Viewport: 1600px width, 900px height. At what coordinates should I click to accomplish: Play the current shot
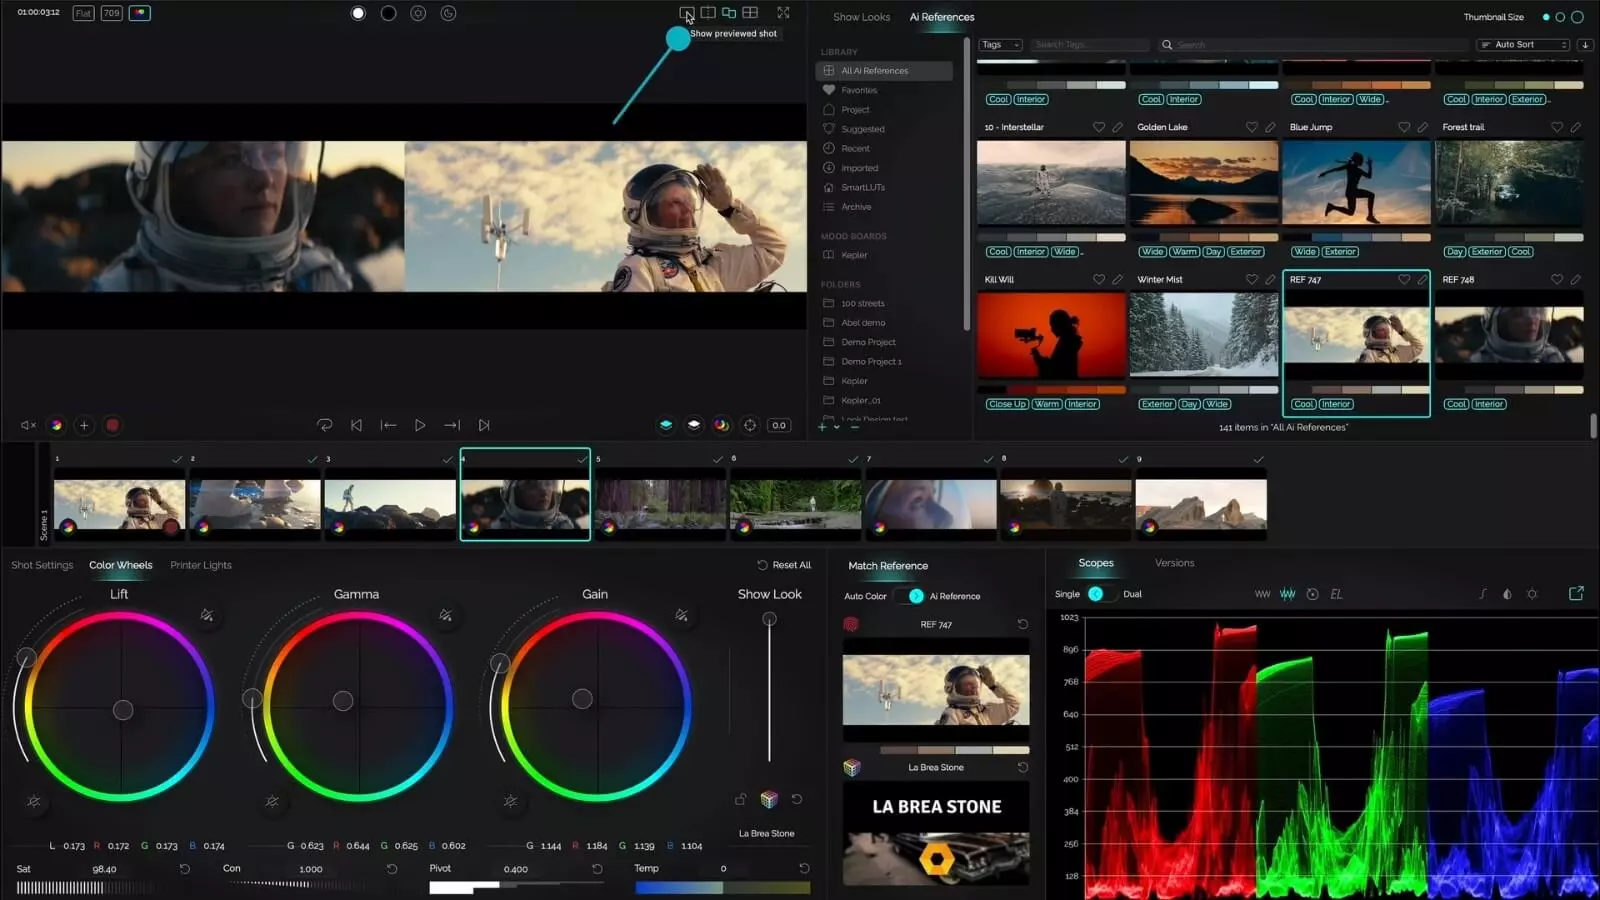coord(420,425)
